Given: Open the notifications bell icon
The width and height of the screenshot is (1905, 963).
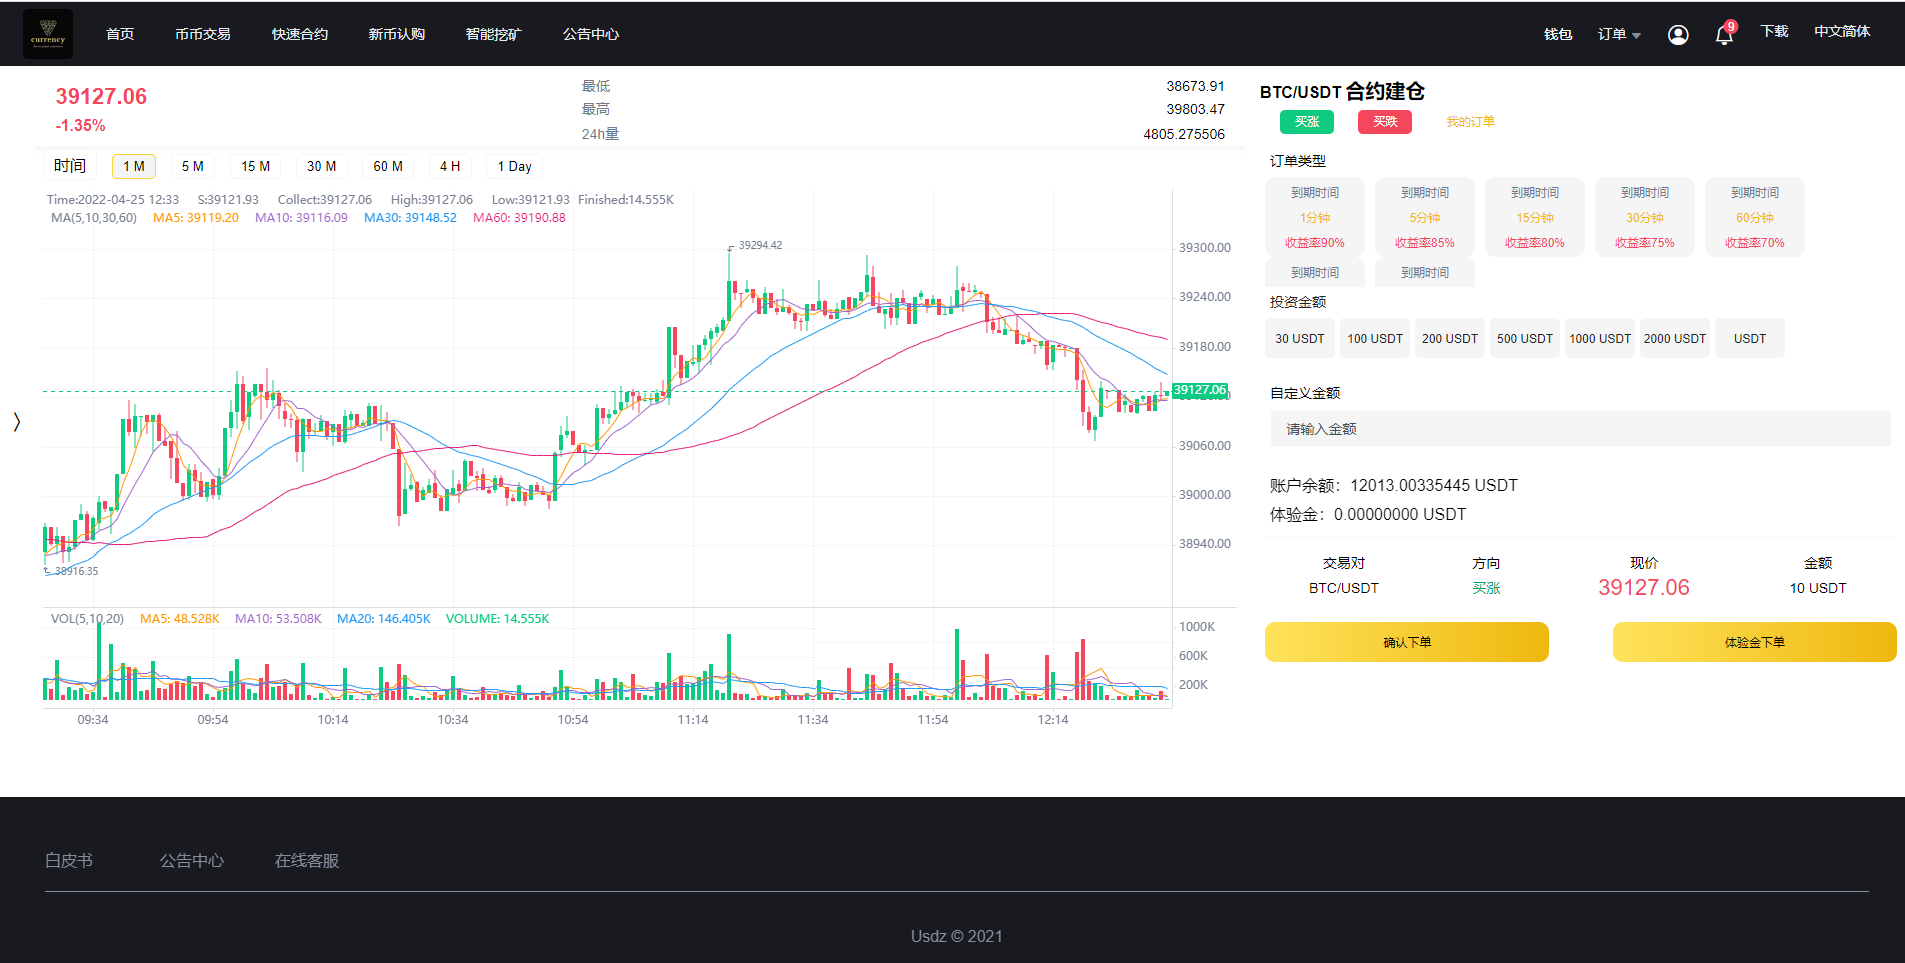Looking at the screenshot, I should click(x=1724, y=35).
